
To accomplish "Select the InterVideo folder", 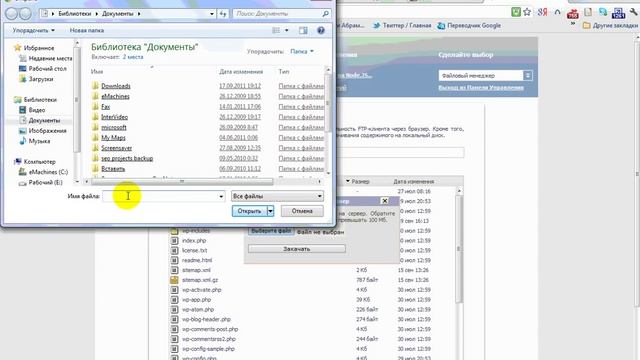I will click(x=114, y=117).
